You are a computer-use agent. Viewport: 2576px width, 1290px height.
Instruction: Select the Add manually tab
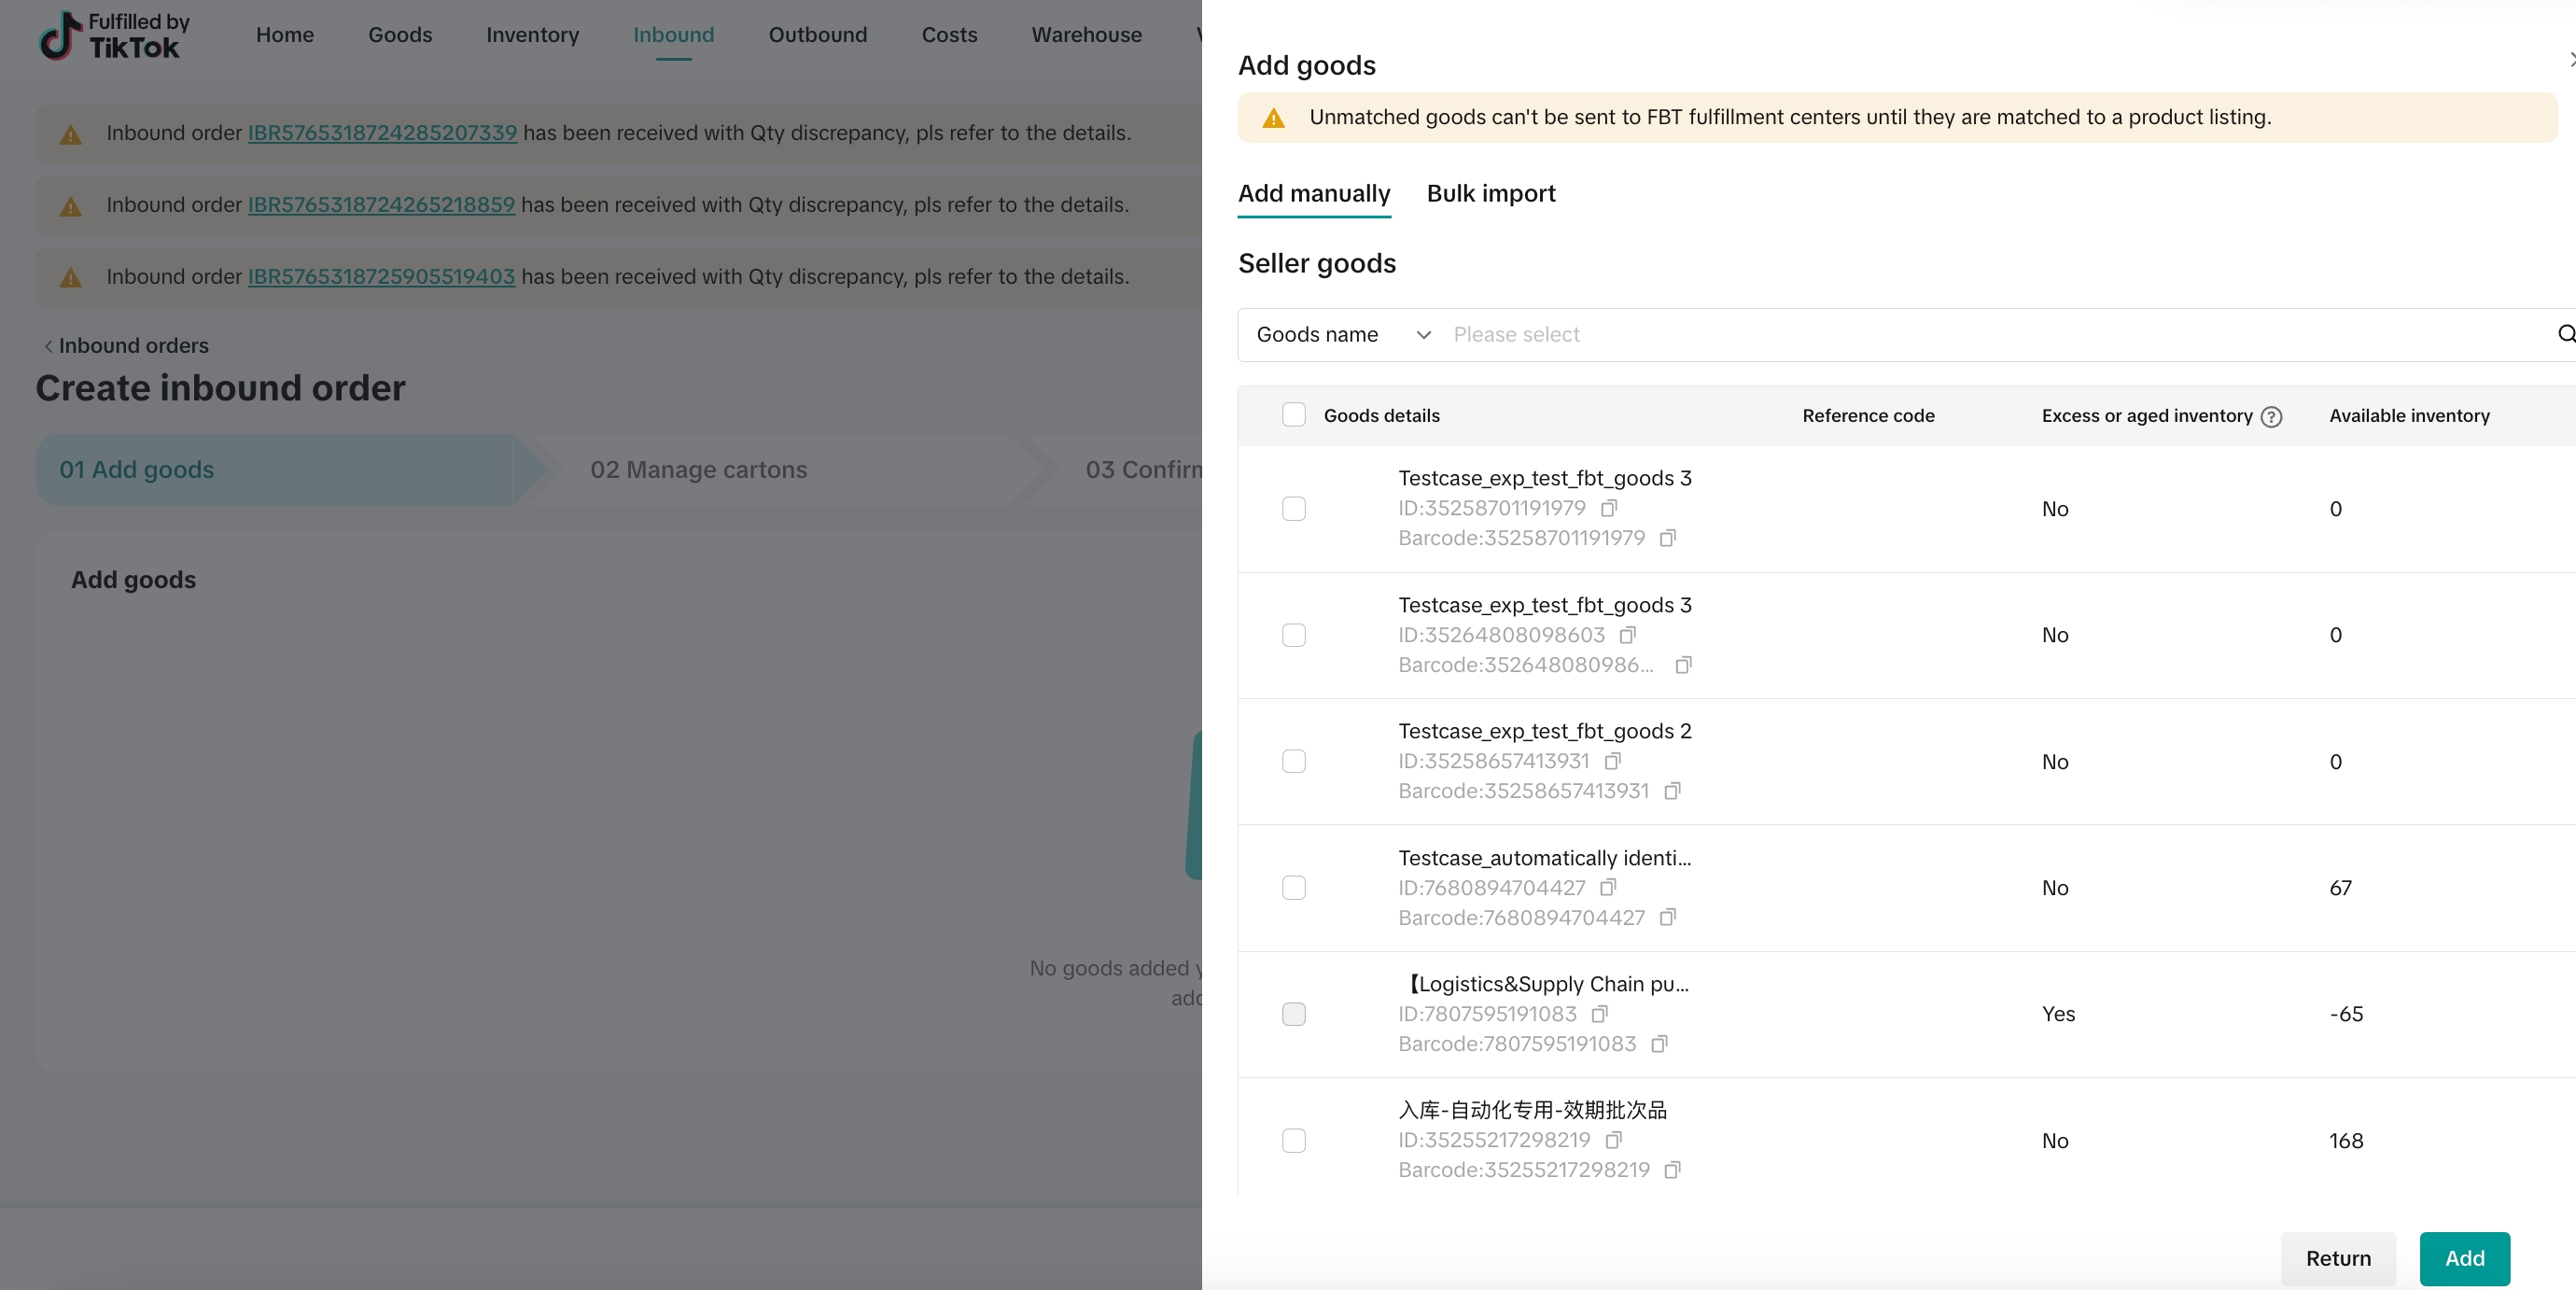coord(1314,193)
